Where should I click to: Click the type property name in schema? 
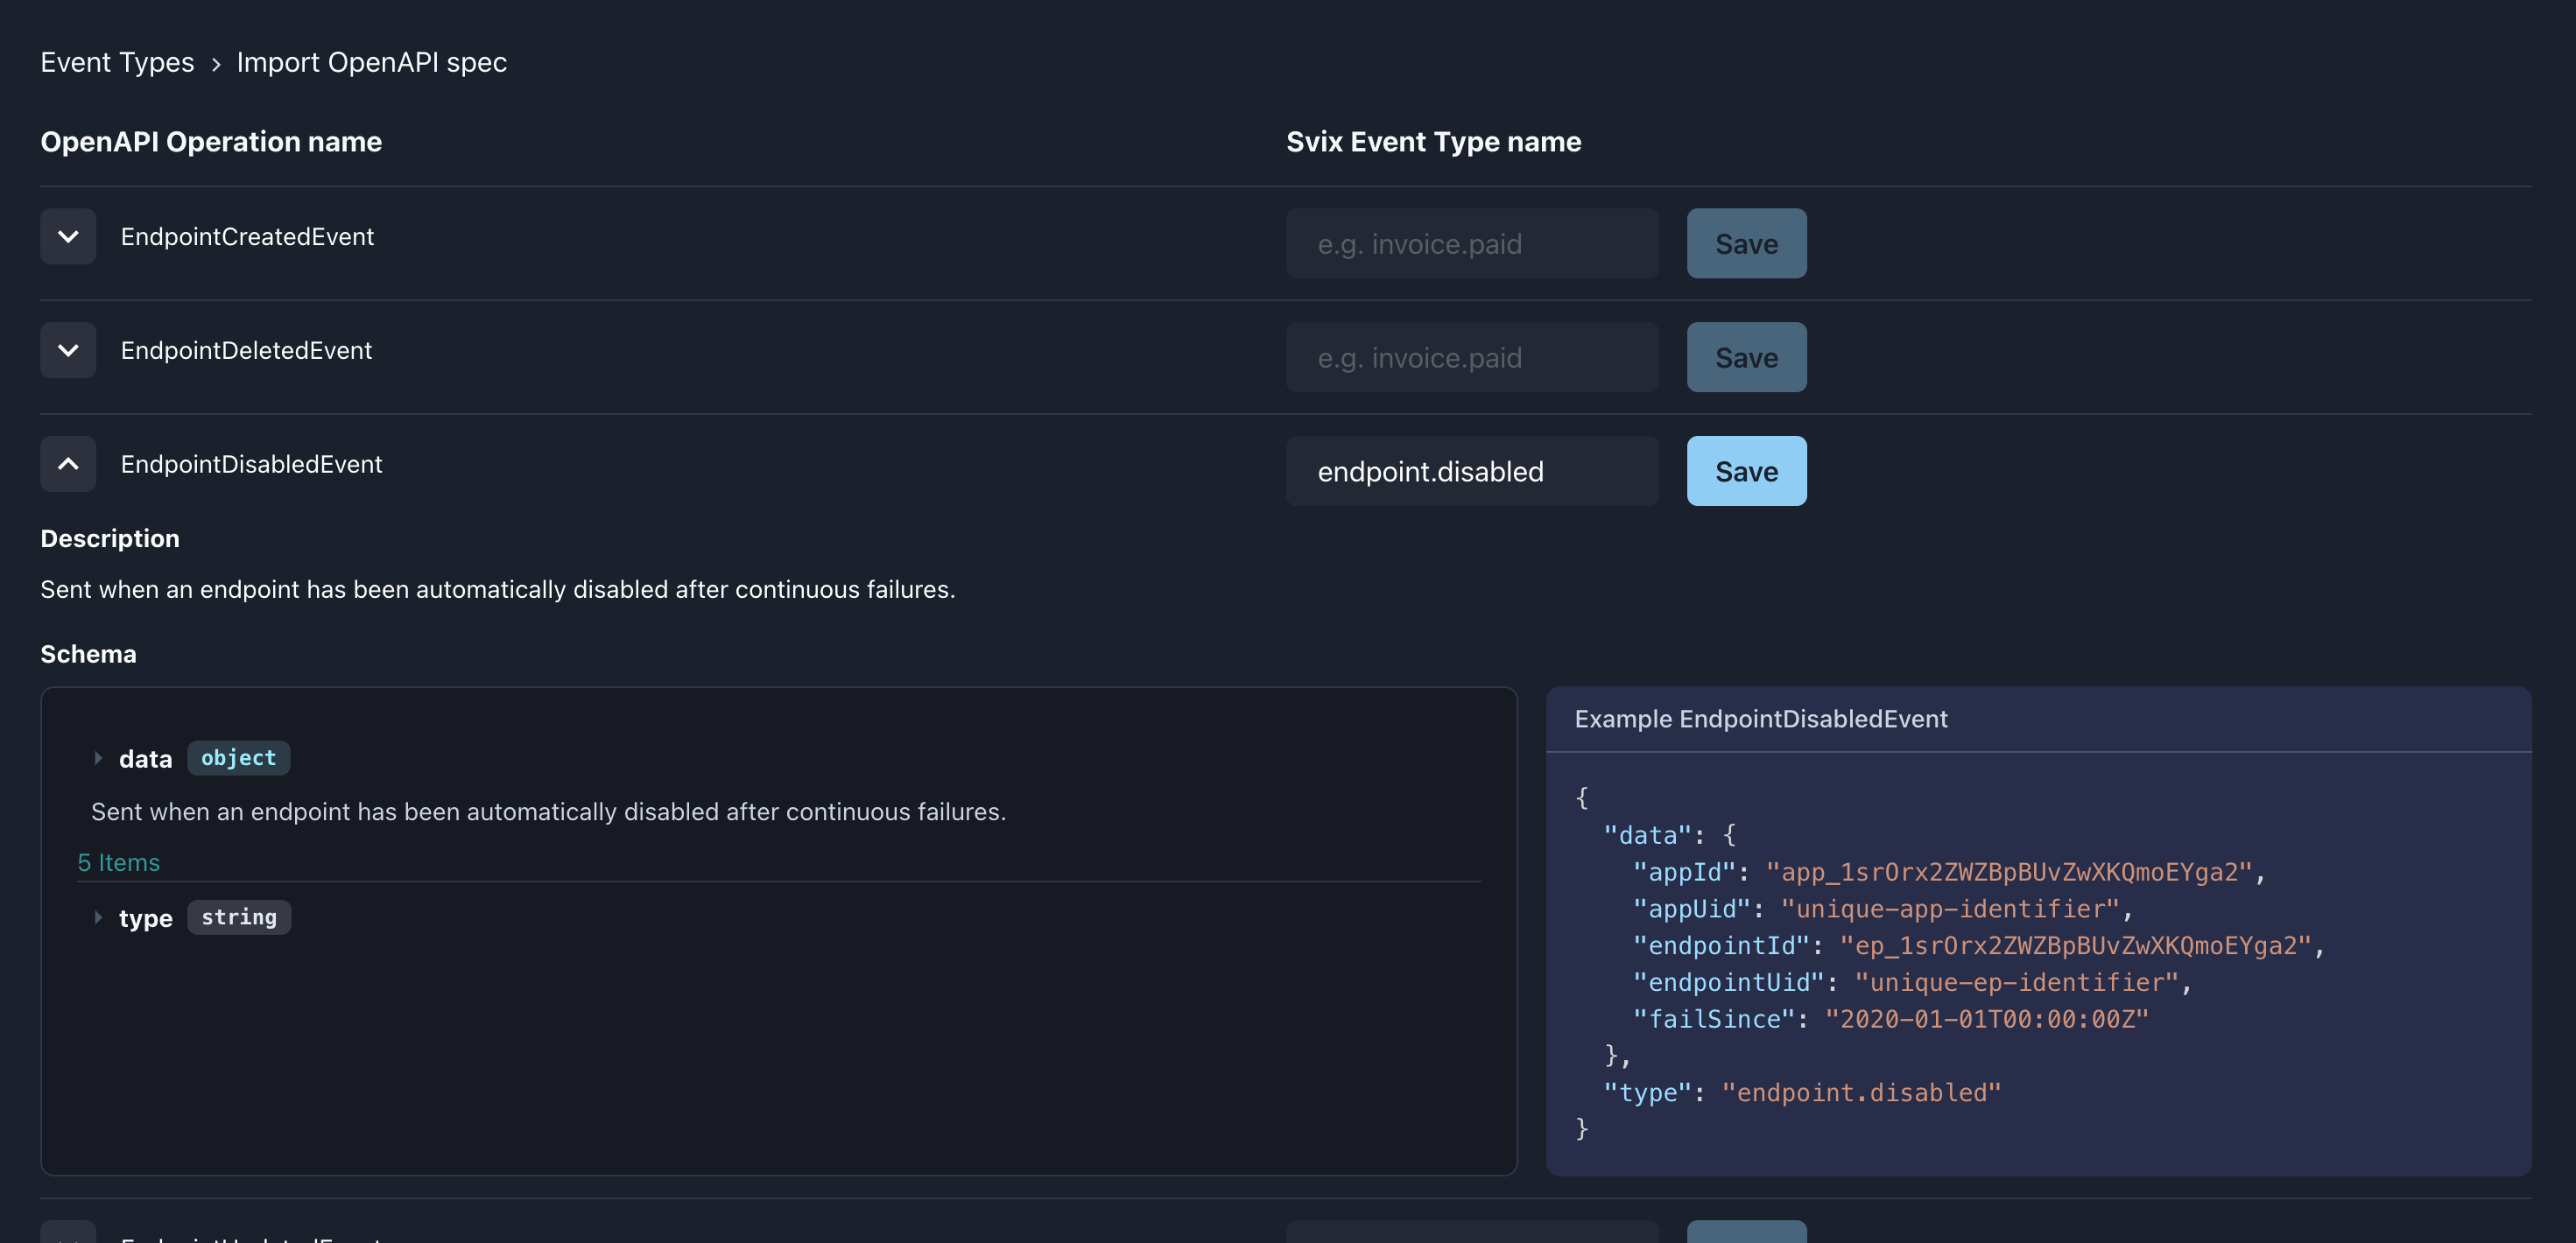145,918
